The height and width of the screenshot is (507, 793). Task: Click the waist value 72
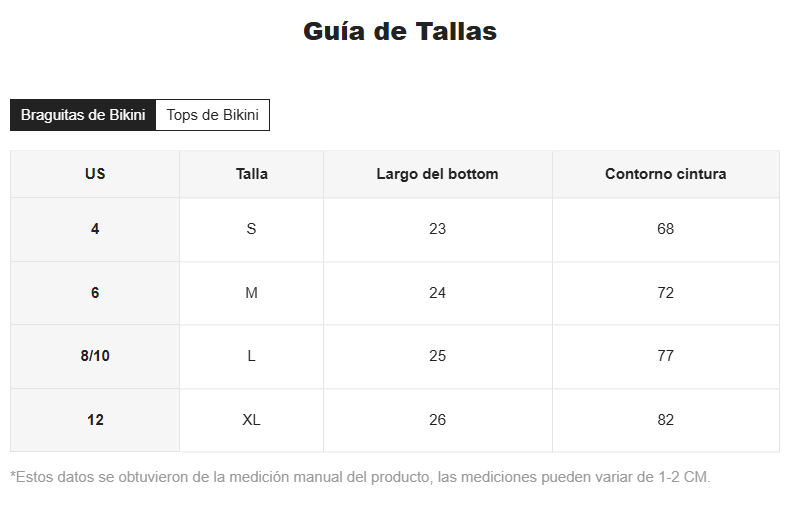coord(666,293)
